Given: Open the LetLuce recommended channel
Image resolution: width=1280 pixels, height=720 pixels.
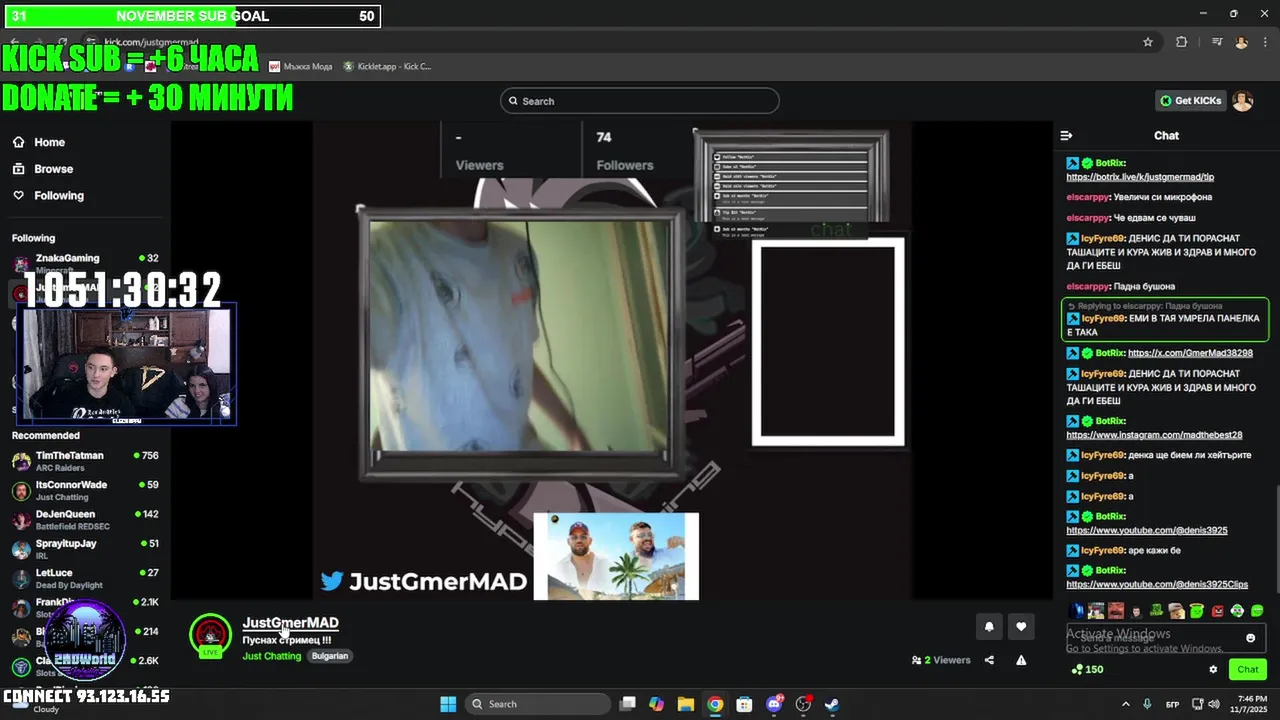Looking at the screenshot, I should [x=85, y=578].
